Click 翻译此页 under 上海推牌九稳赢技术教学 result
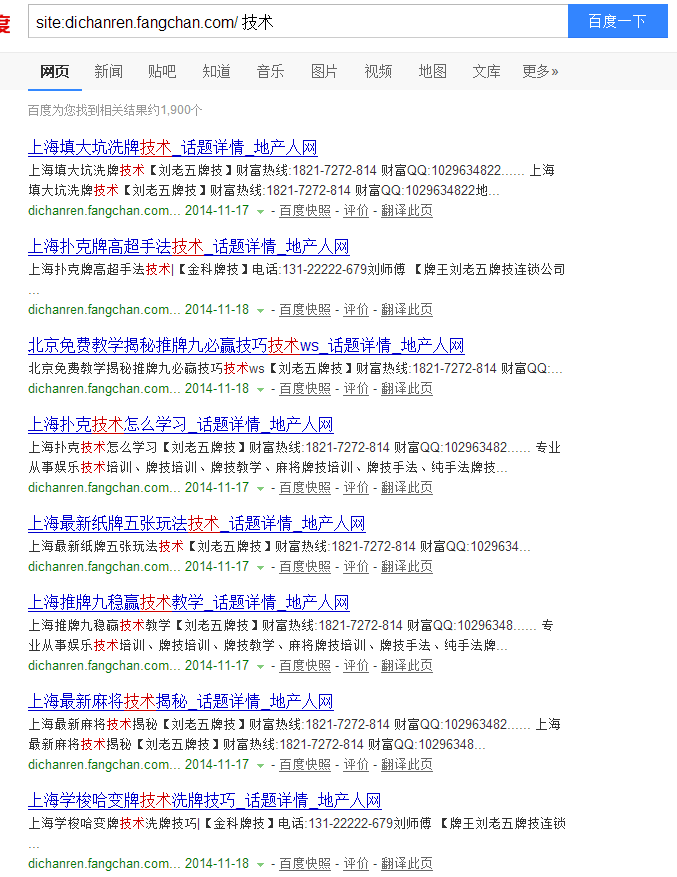 407,666
